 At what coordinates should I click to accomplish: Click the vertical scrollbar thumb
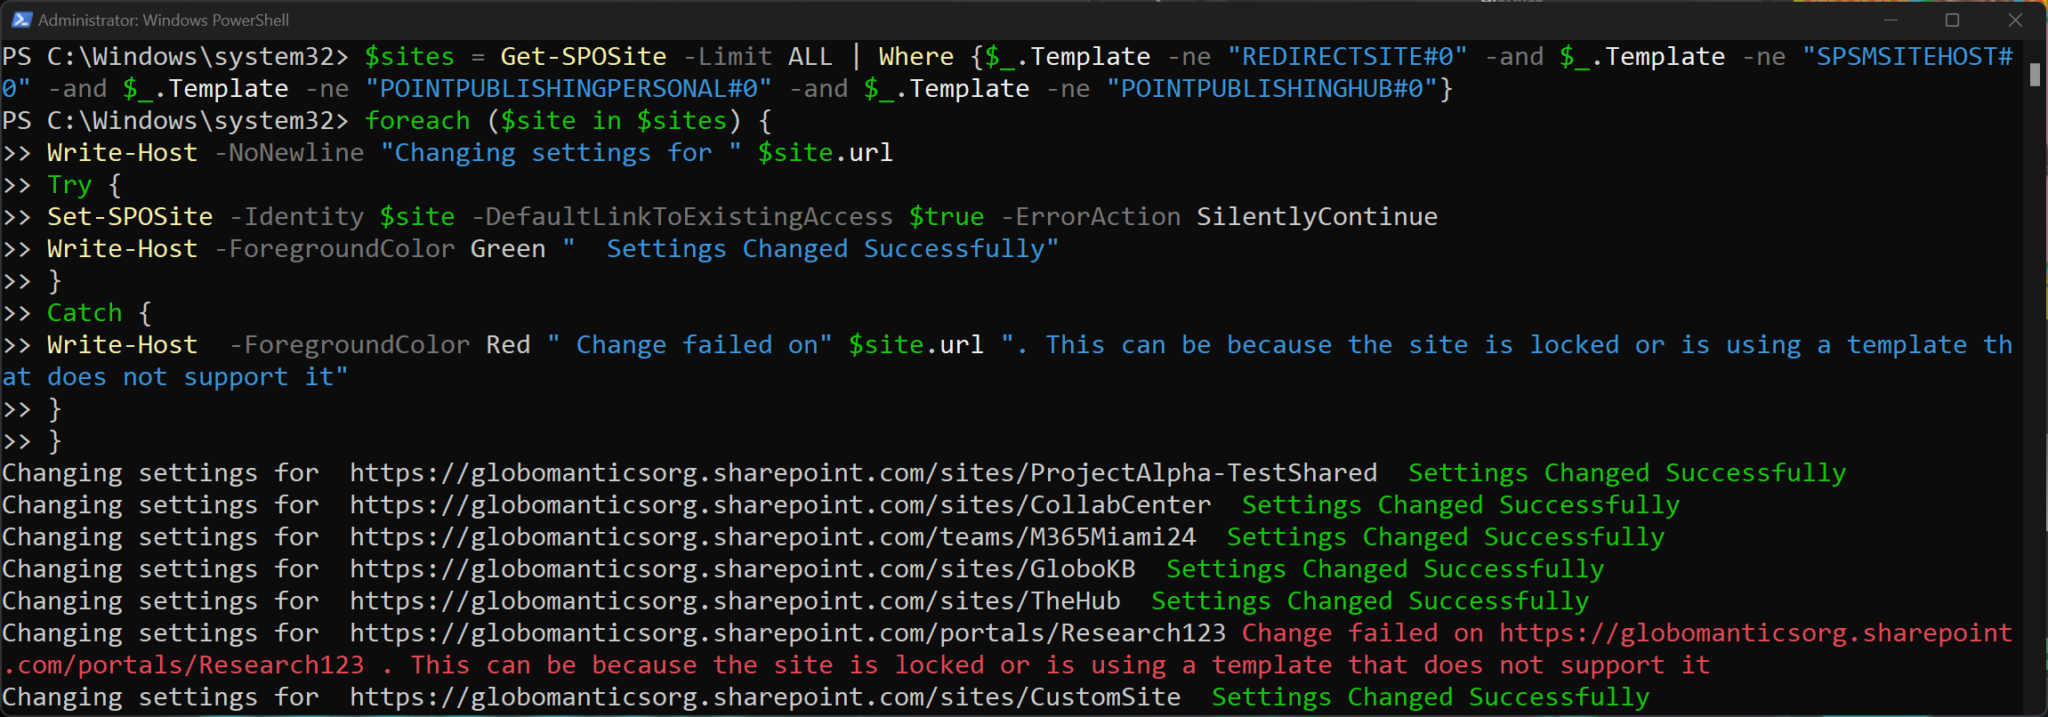point(2035,75)
